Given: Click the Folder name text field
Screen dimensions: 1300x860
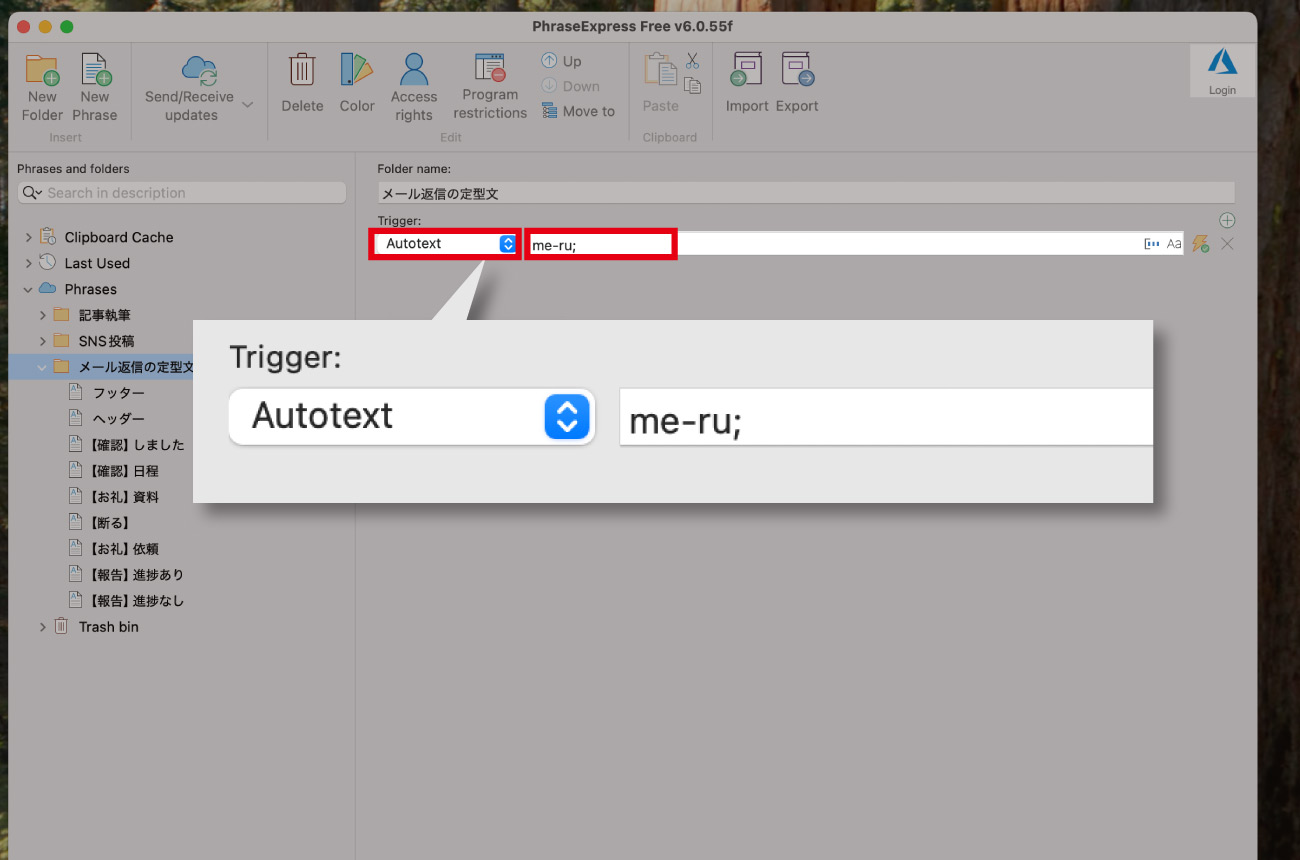Looking at the screenshot, I should (806, 194).
